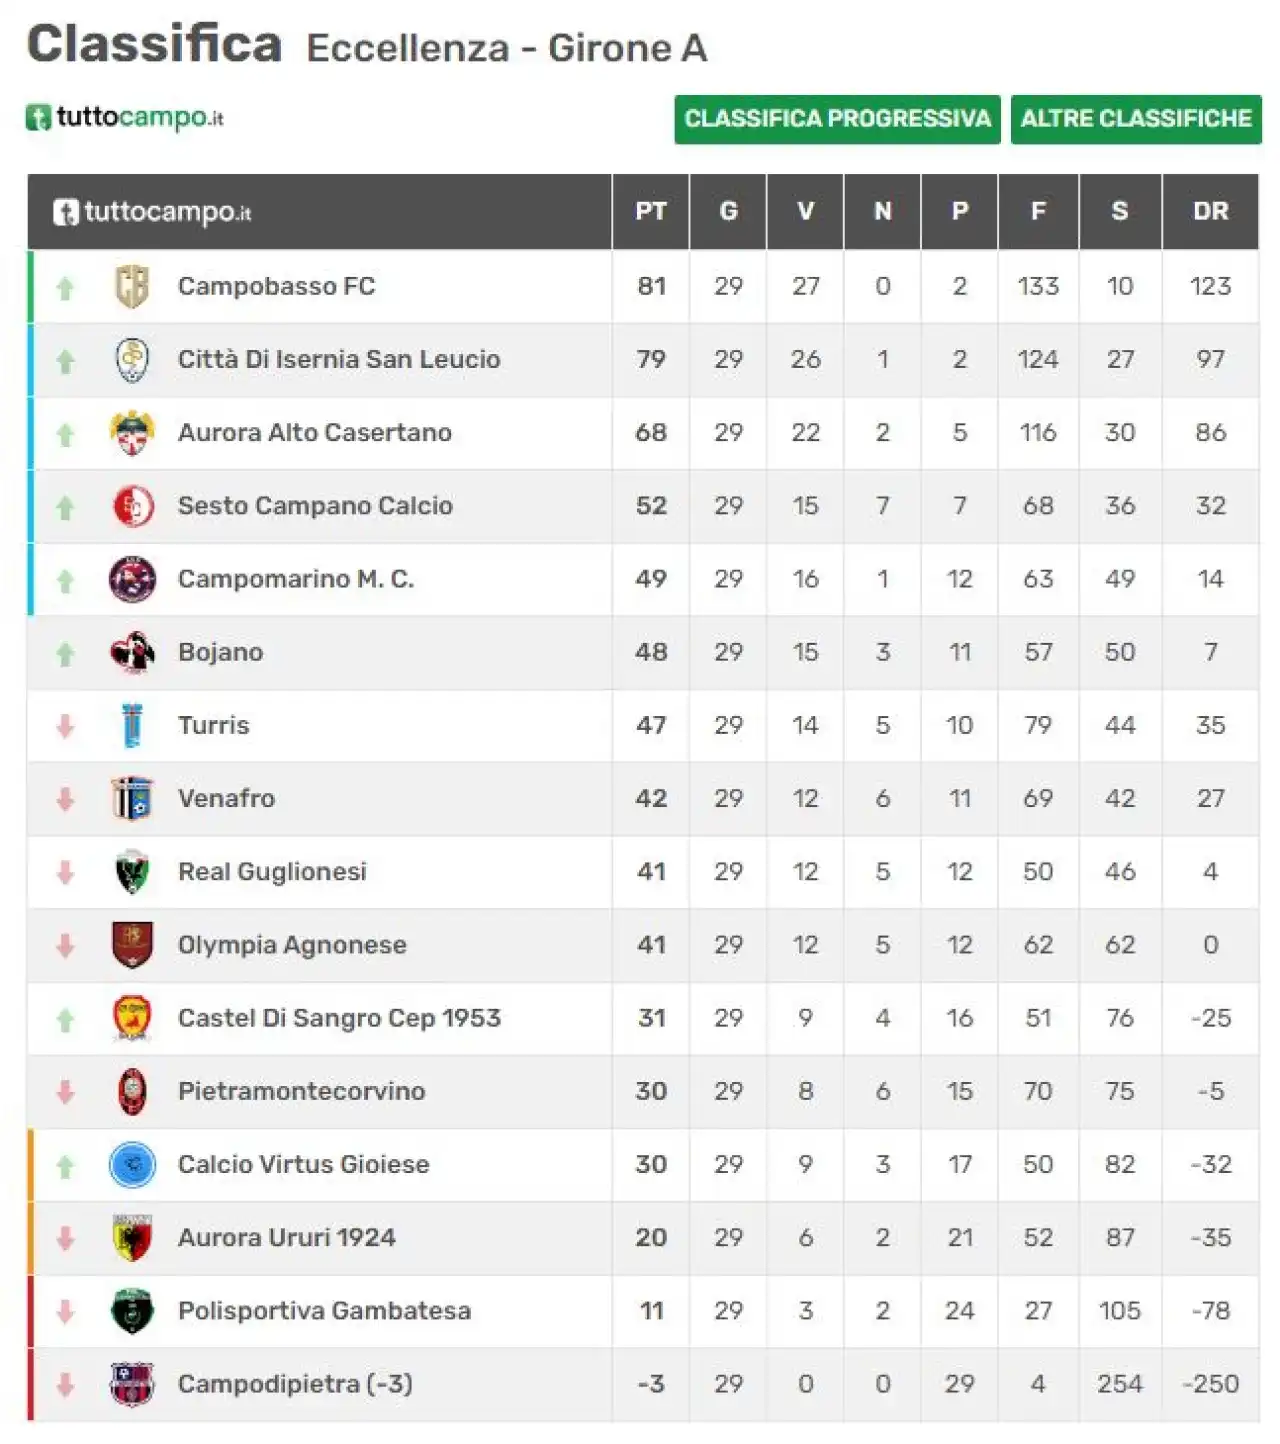This screenshot has width=1280, height=1444.
Task: Click the Città Di Isernia San Leucio crest
Action: tap(132, 360)
